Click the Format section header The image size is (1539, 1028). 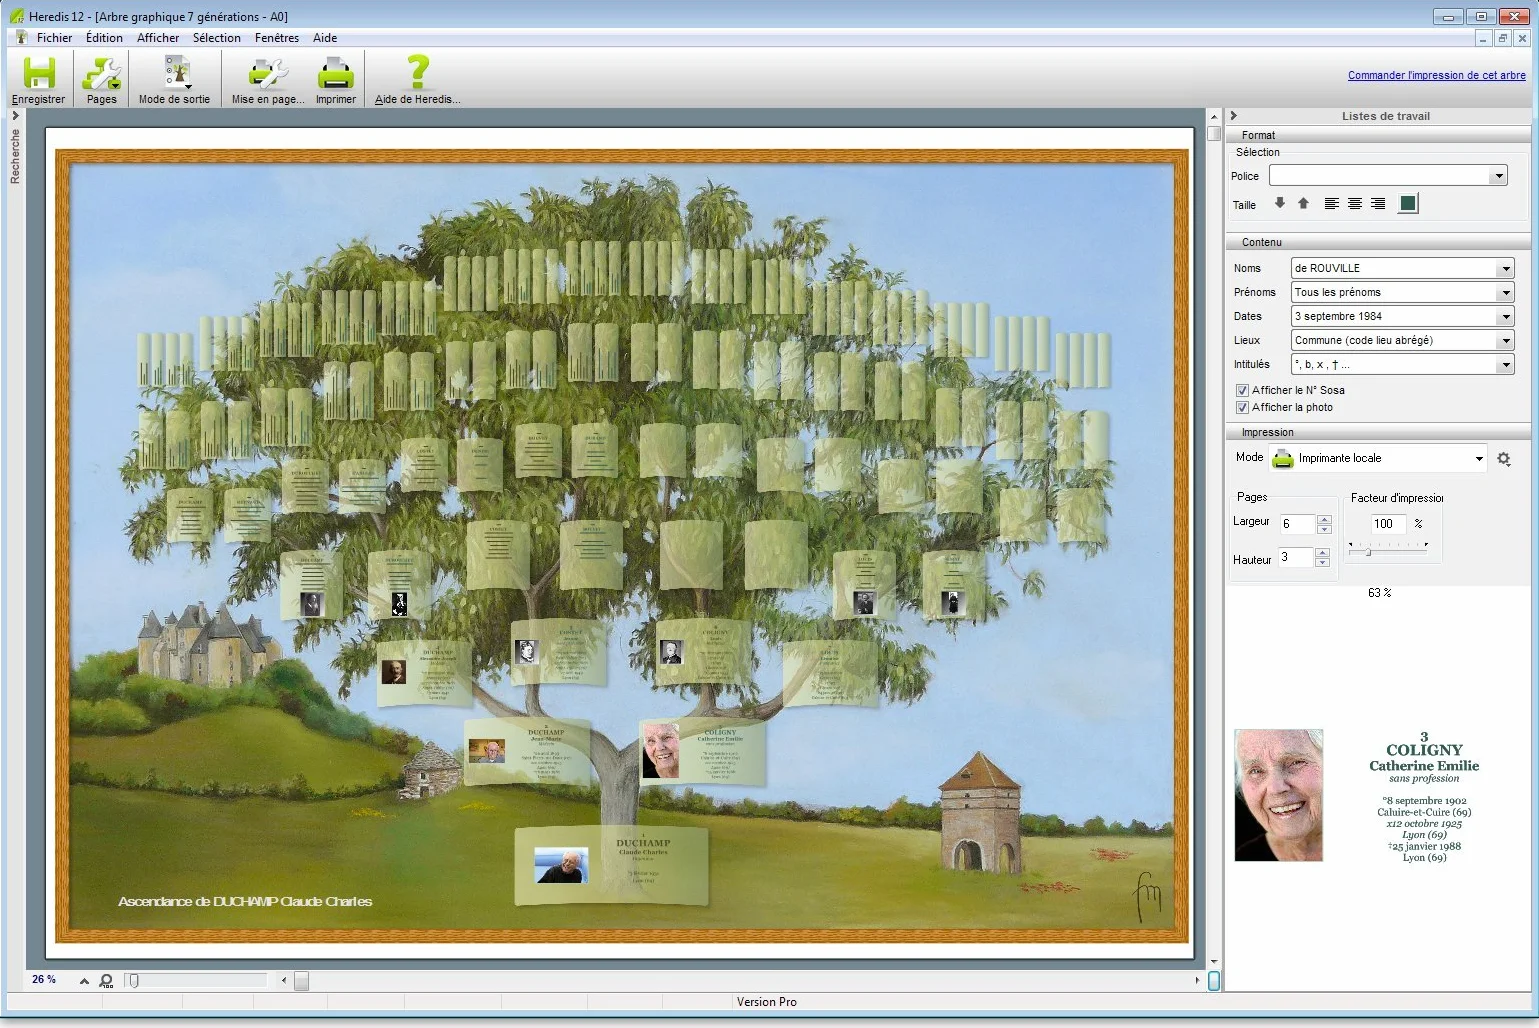pos(1379,135)
